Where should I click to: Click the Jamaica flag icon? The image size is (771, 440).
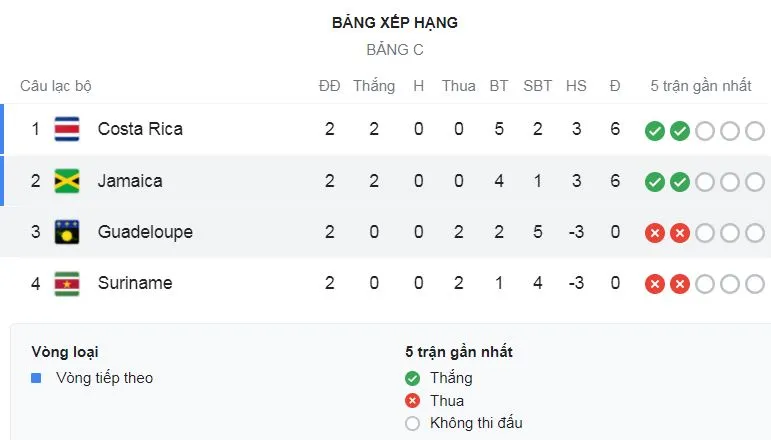point(67,181)
